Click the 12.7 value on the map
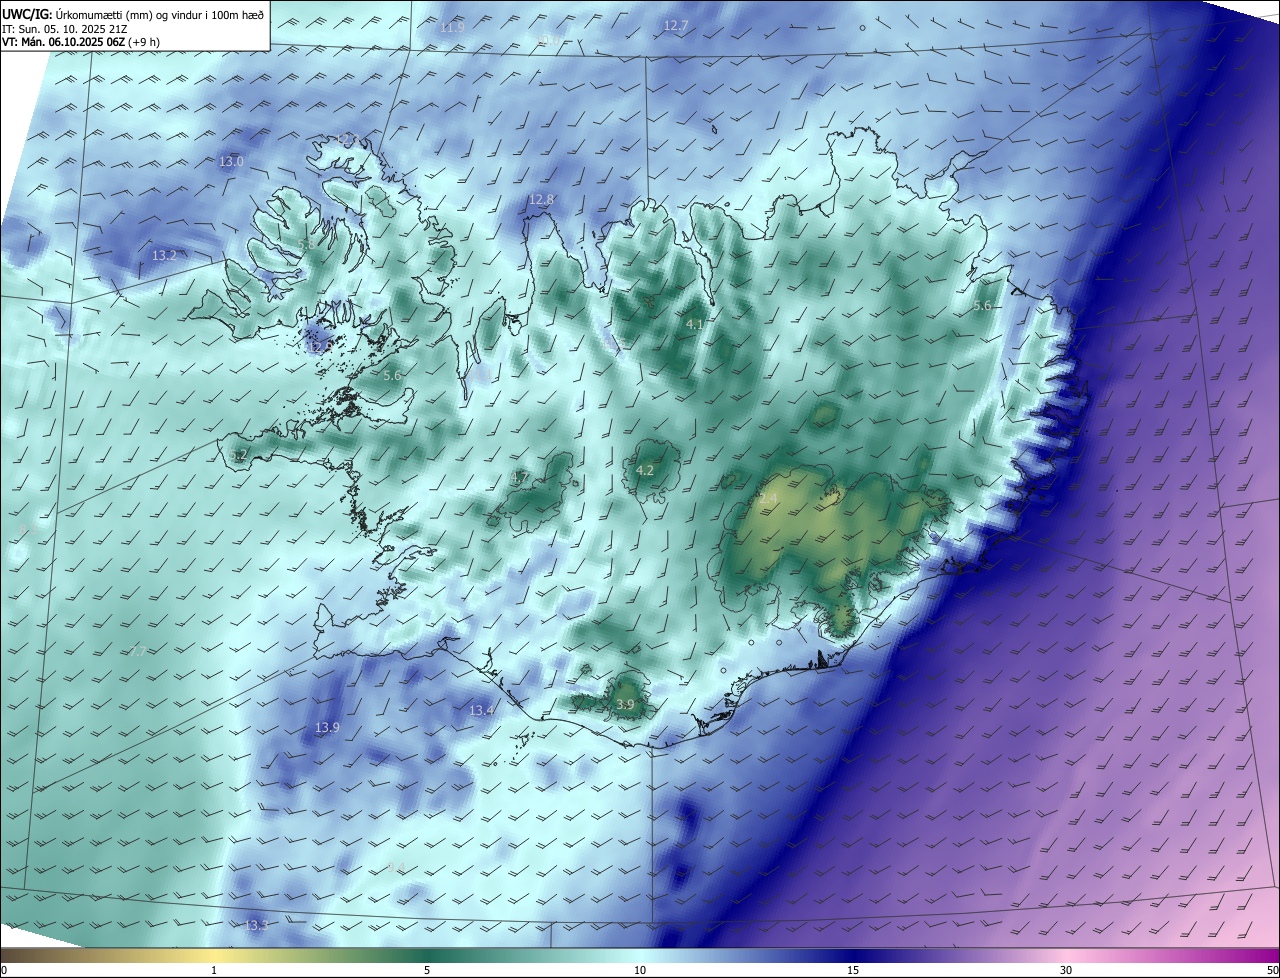This screenshot has width=1280, height=978. (676, 25)
